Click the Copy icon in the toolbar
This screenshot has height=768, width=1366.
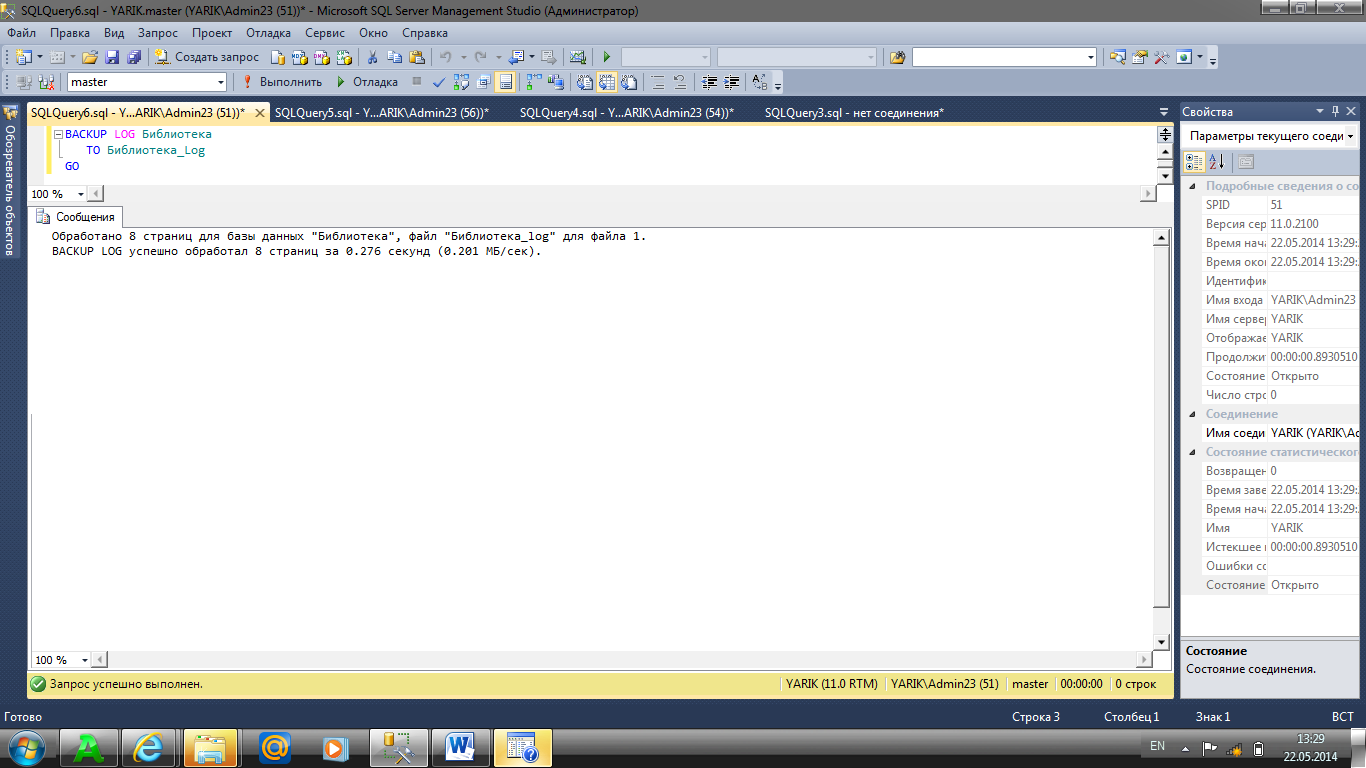click(395, 57)
